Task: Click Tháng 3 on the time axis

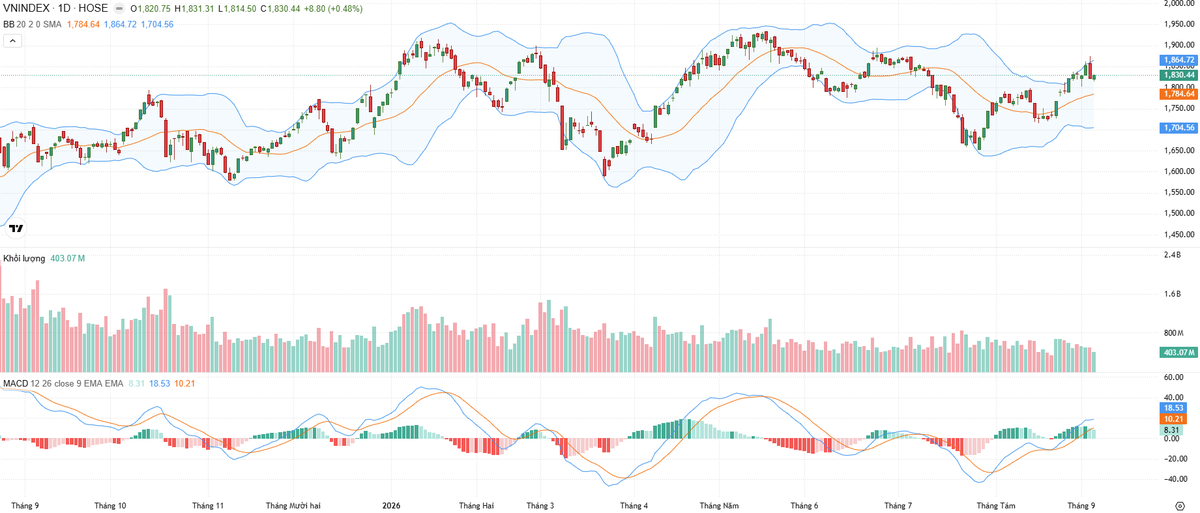Action: click(x=541, y=505)
